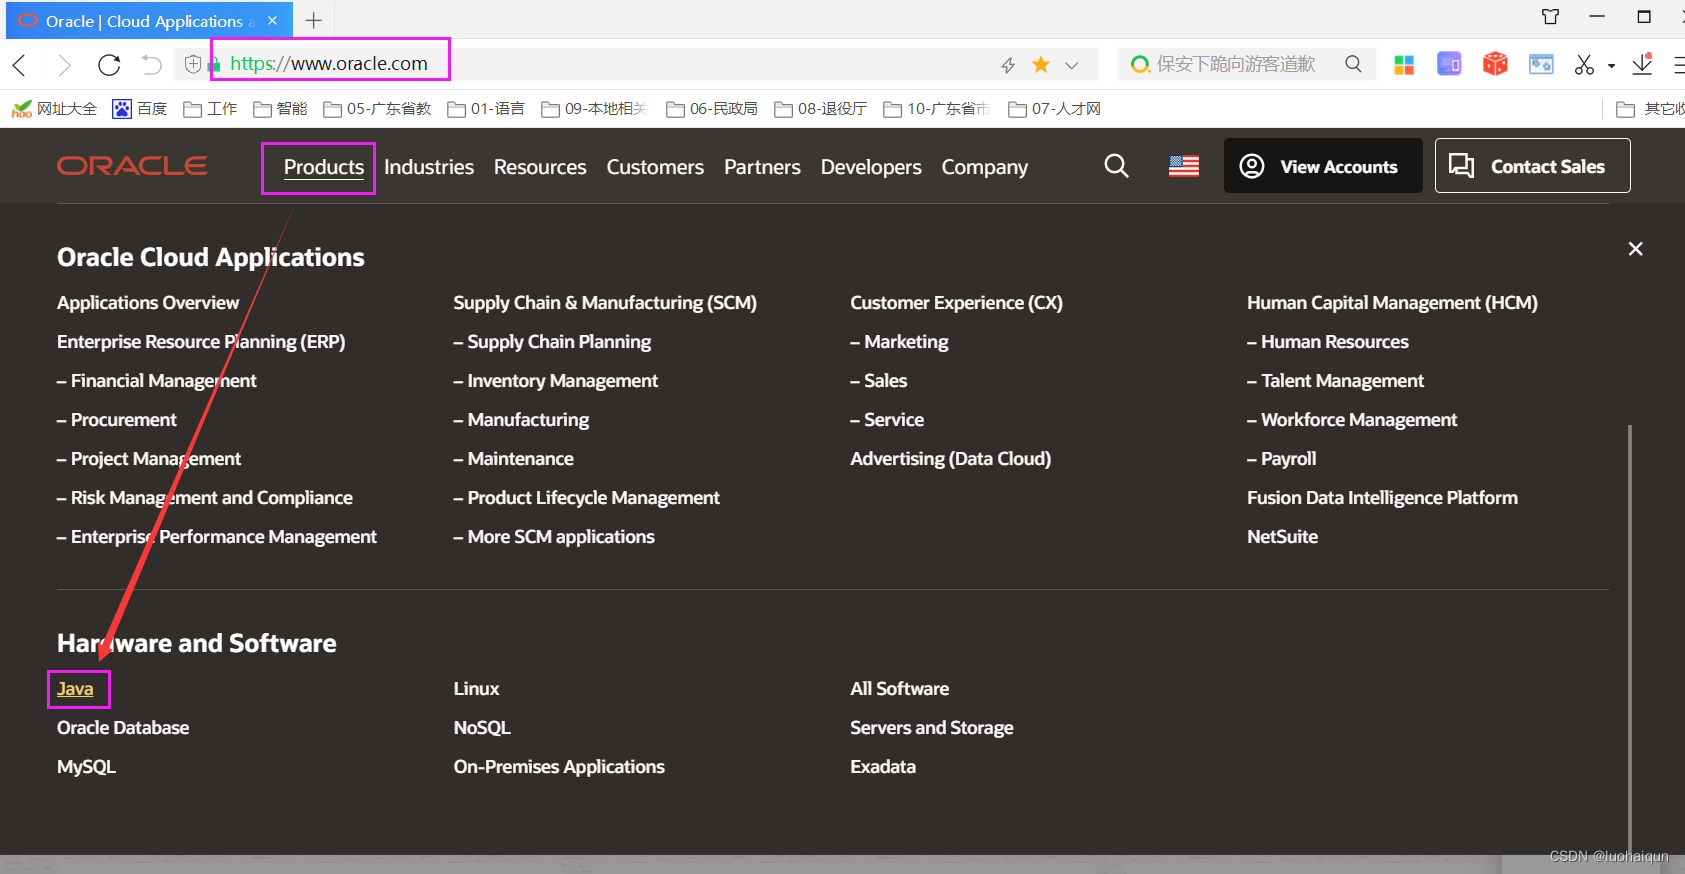The image size is (1685, 874).
Task: Open the NoSQL link
Action: (482, 728)
